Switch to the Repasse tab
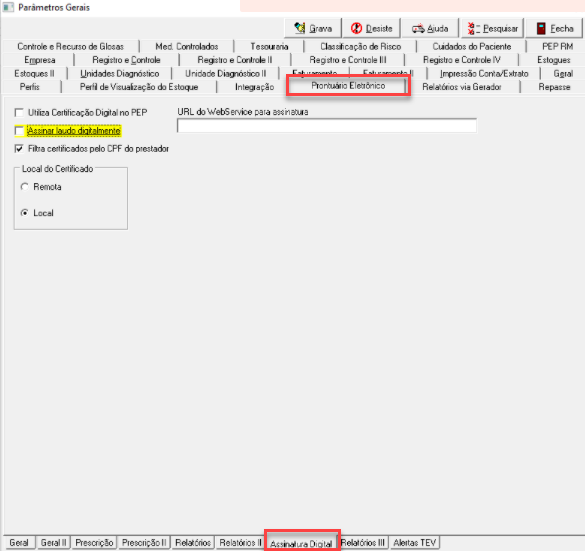The height and width of the screenshot is (551, 585). 554,87
